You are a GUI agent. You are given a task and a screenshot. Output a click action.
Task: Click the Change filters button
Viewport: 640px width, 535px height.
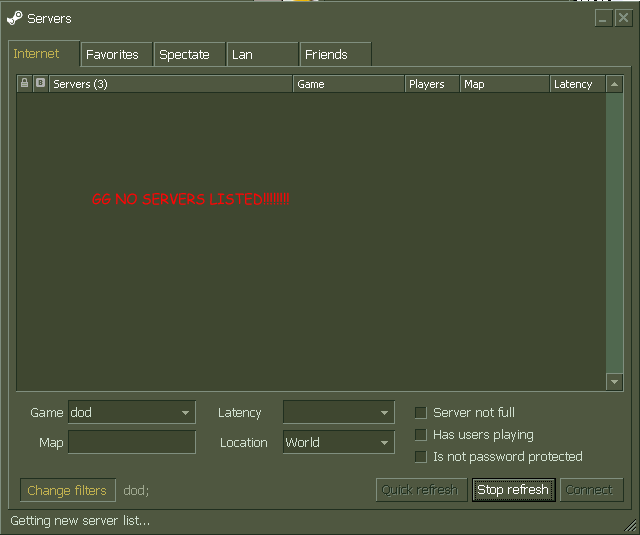pyautogui.click(x=67, y=491)
